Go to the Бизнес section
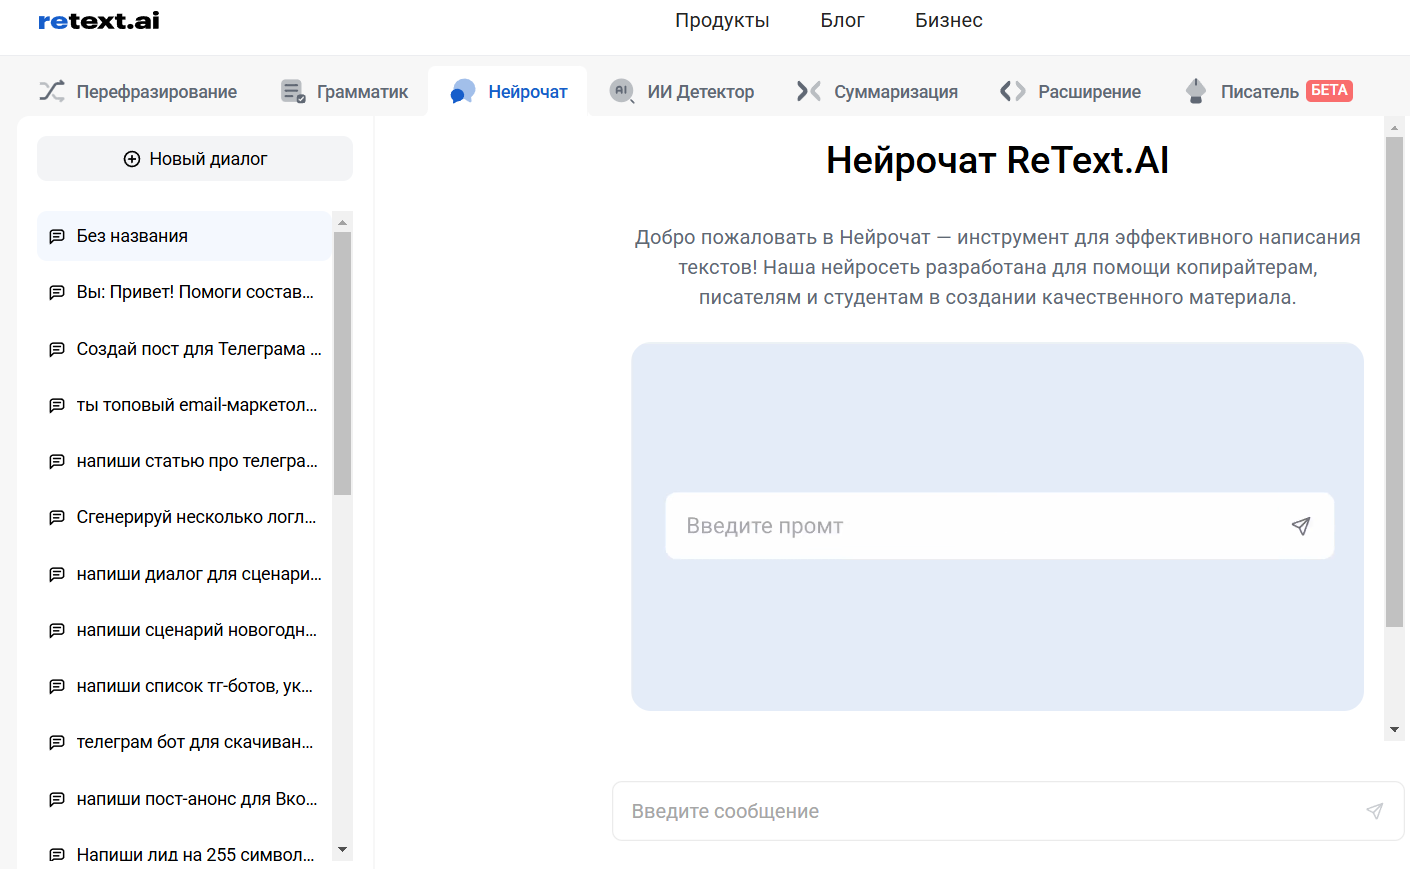 [x=948, y=21]
